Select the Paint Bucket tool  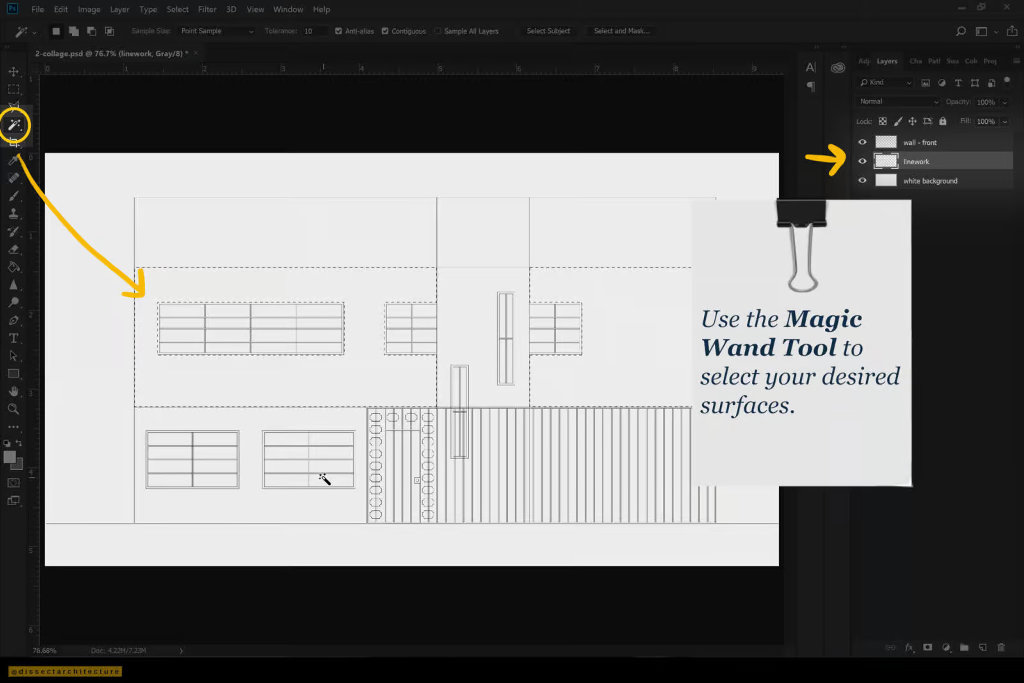point(13,267)
